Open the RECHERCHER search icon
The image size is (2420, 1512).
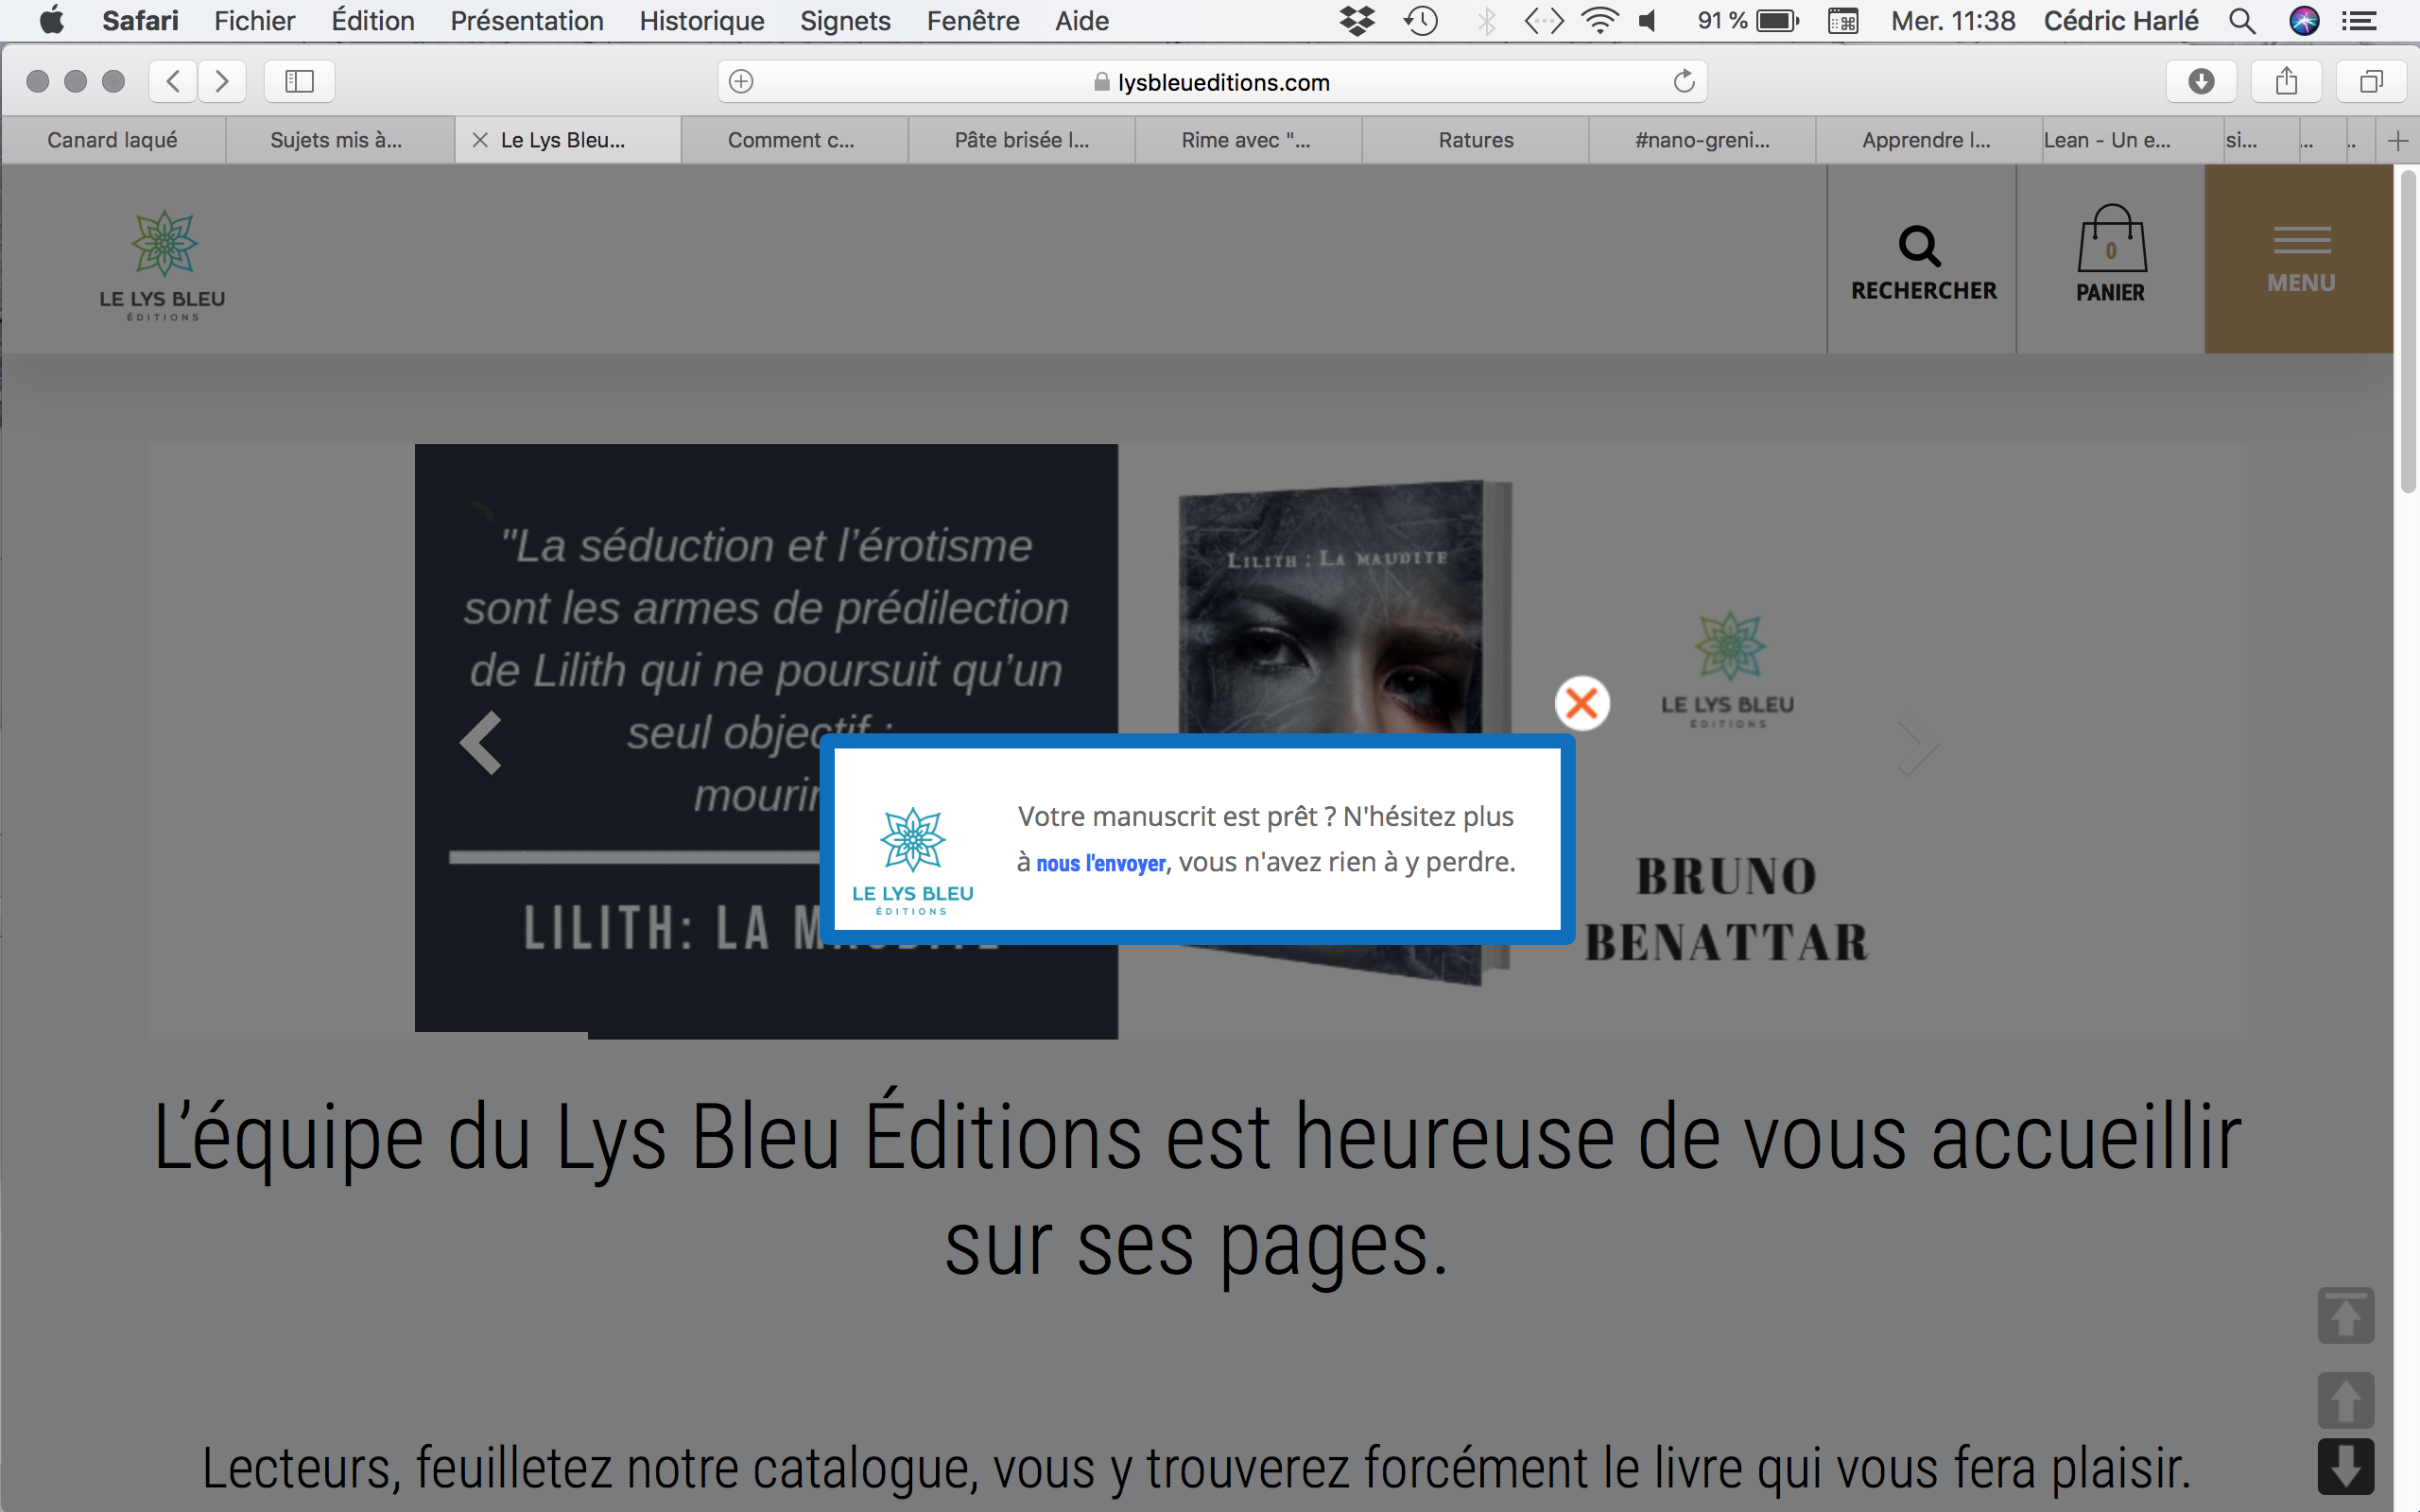(x=1921, y=260)
